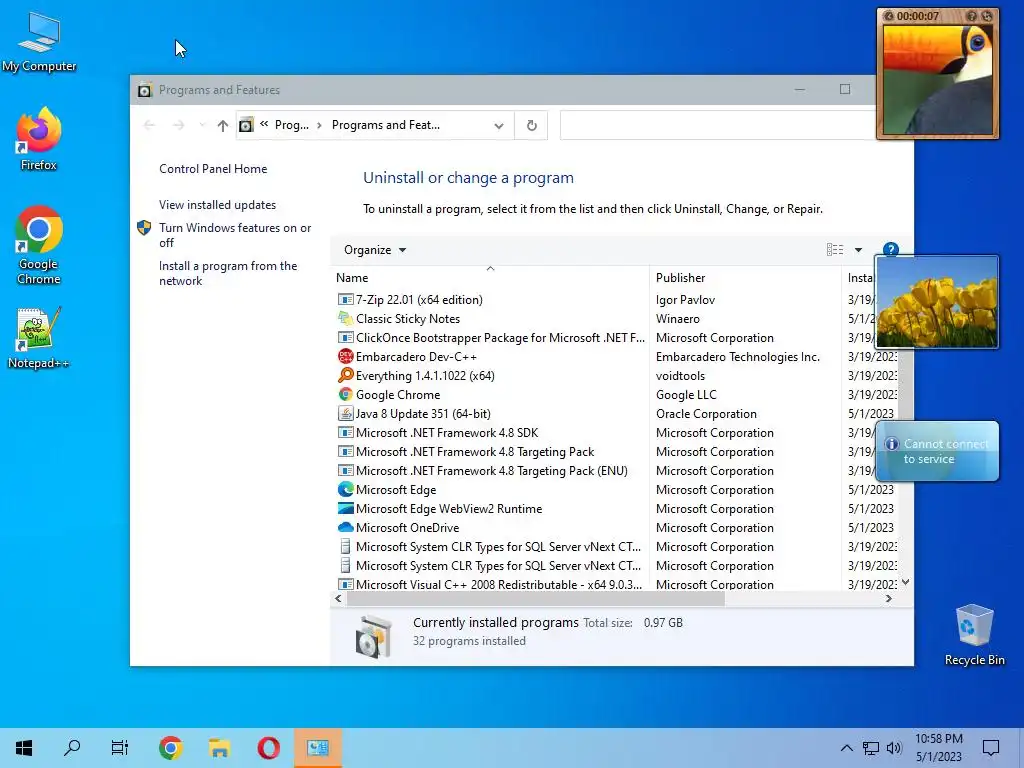Open the view options dropdown arrow

click(x=859, y=250)
